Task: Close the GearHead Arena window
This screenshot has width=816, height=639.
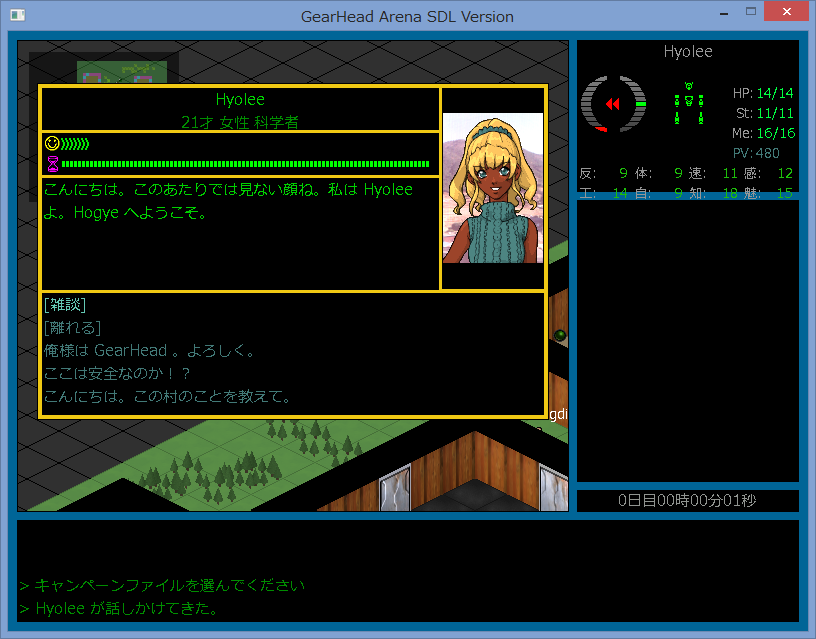Action: 787,11
